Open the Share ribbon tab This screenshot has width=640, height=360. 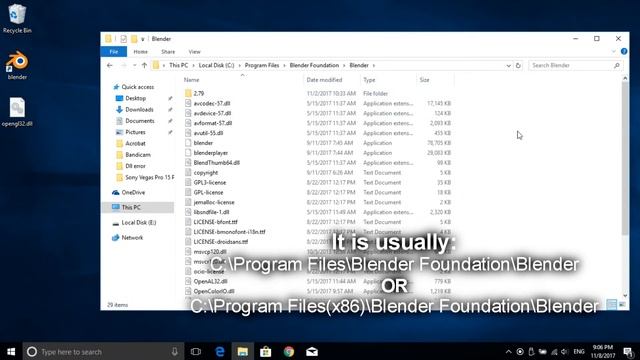[x=168, y=52]
